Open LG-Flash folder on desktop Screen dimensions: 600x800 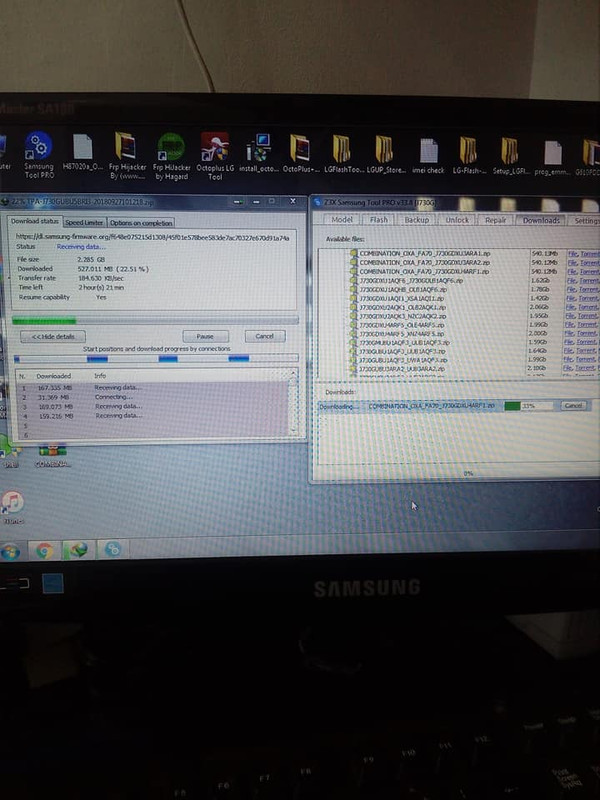(469, 155)
